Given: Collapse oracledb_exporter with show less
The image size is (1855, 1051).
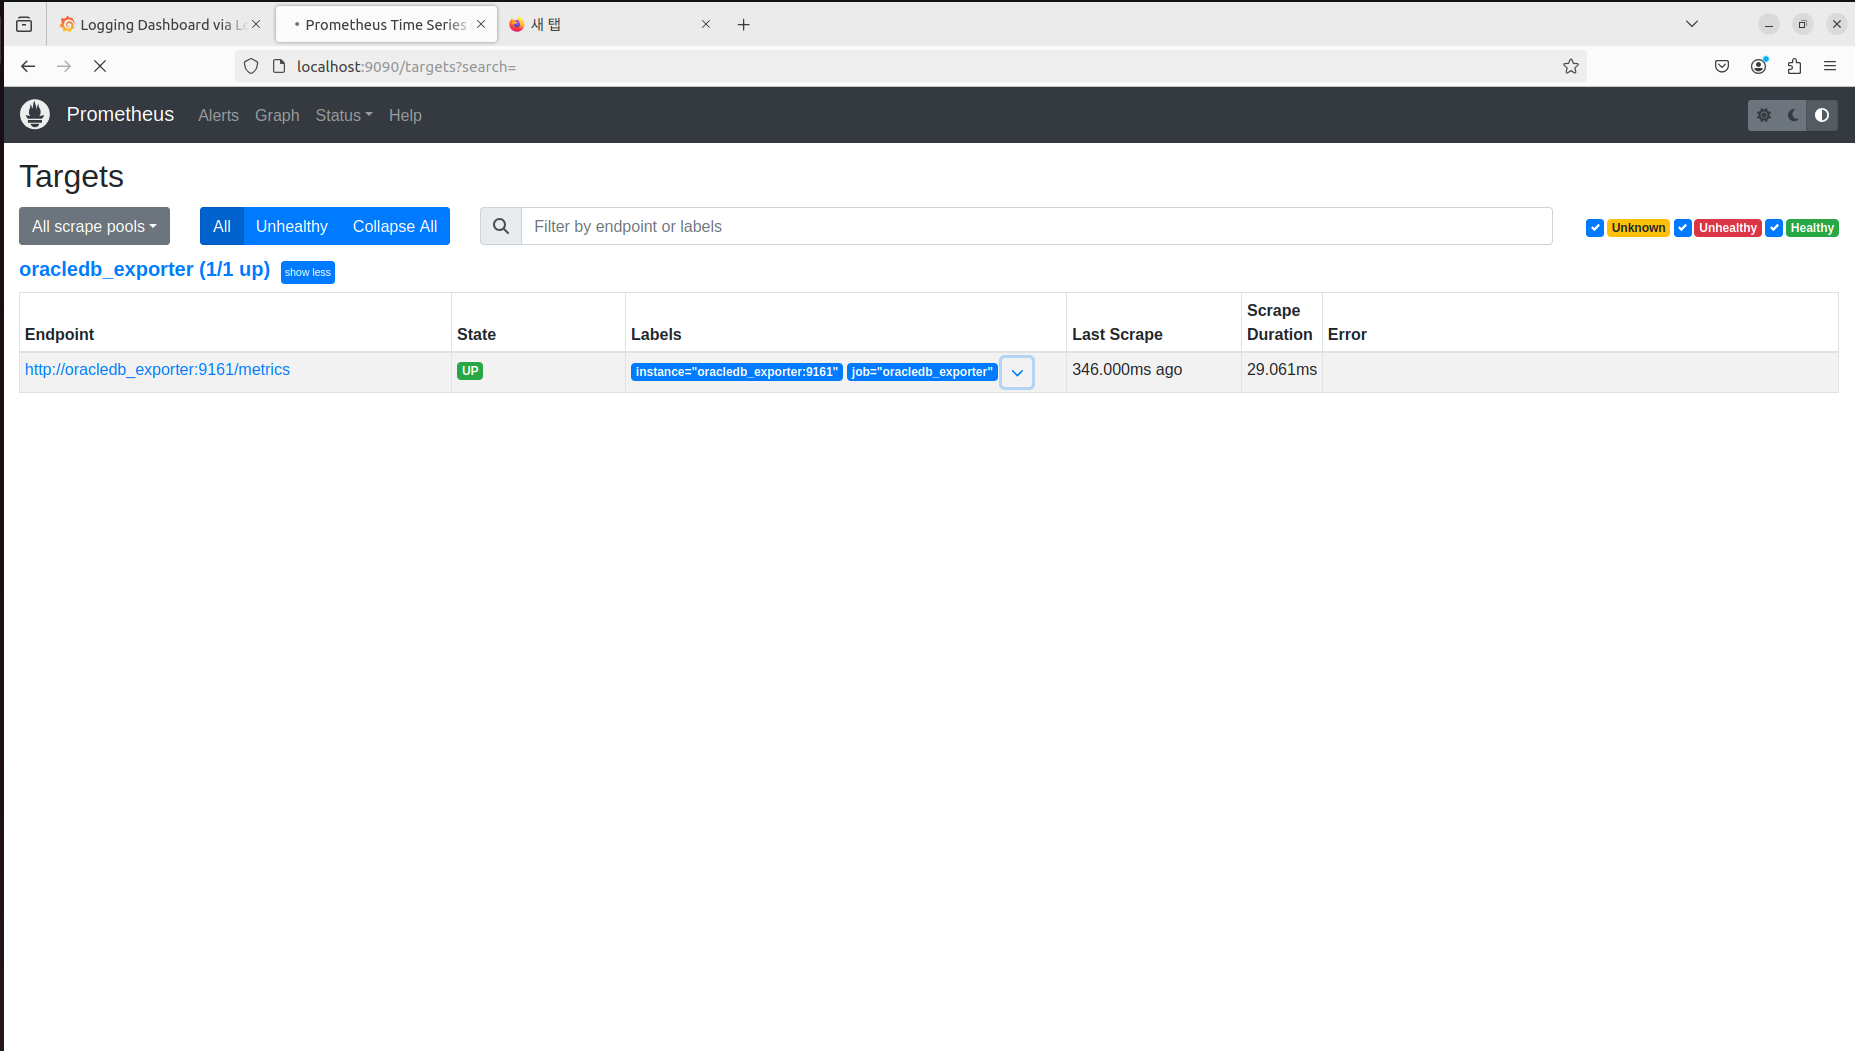Looking at the screenshot, I should click(308, 272).
